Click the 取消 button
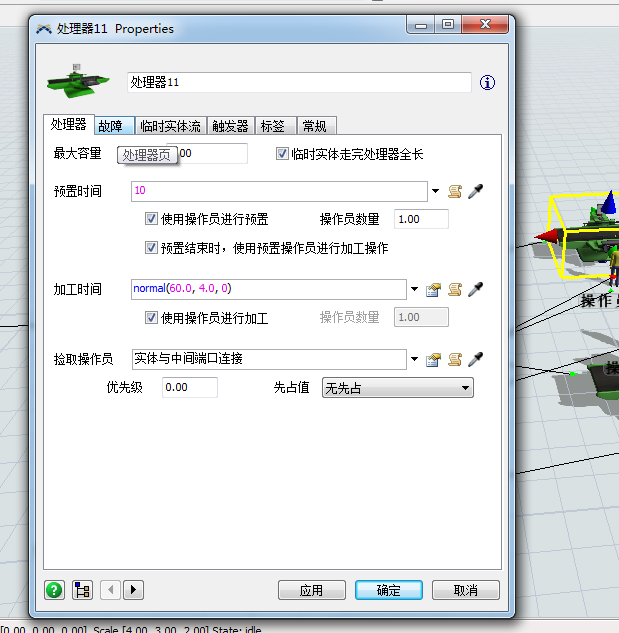Screen dimensions: 619x633 click(x=466, y=590)
